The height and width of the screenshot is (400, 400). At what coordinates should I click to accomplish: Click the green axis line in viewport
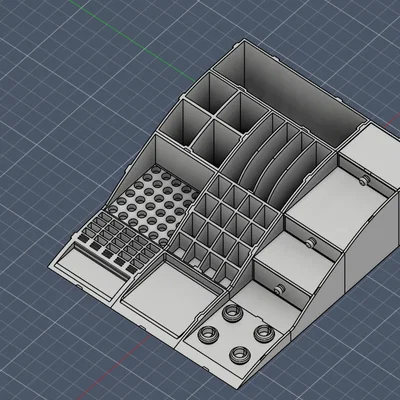click(x=132, y=41)
